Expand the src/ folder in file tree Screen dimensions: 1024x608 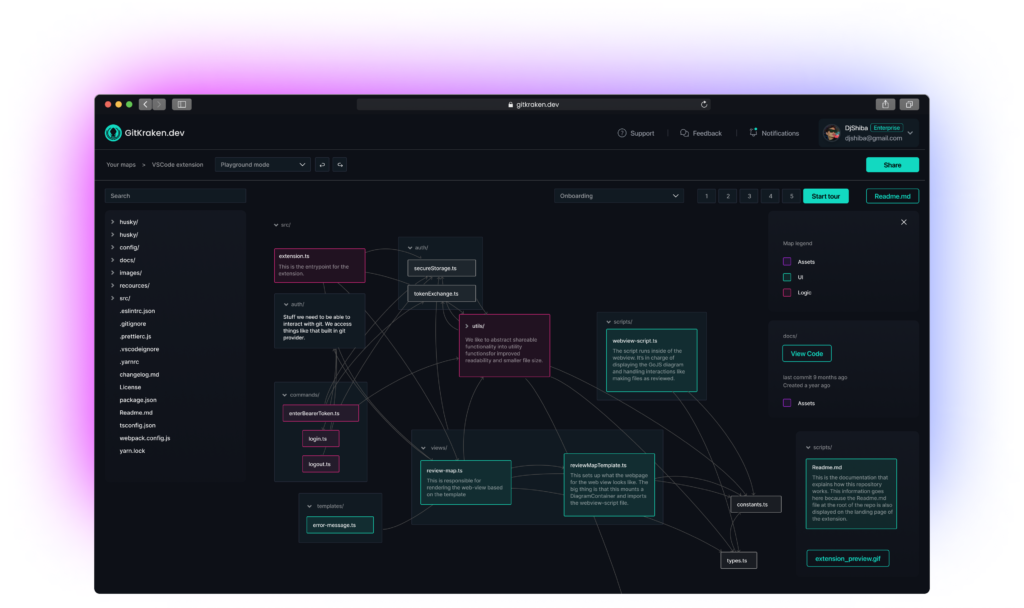tap(112, 298)
